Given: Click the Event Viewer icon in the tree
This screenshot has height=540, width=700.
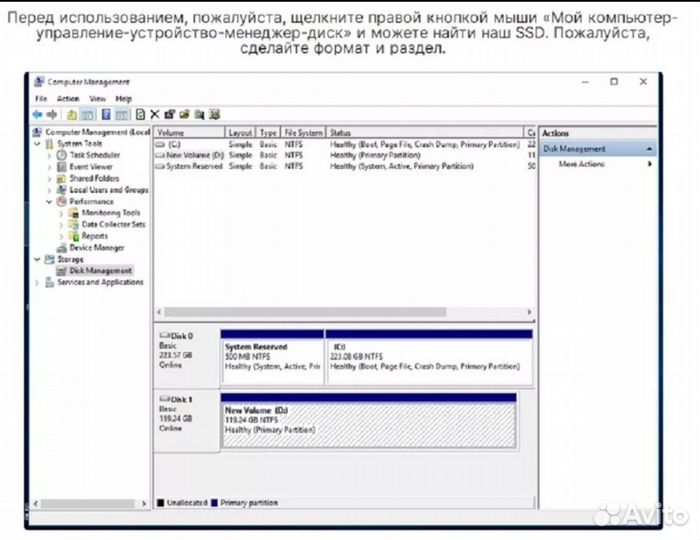Looking at the screenshot, I should (62, 166).
